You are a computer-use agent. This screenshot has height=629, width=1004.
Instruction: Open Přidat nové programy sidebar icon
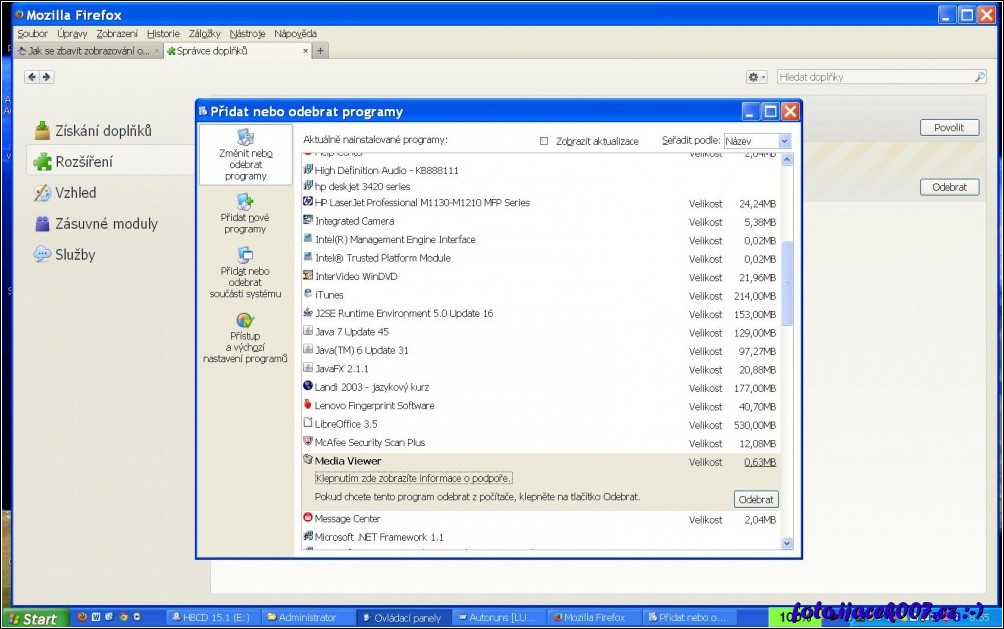[245, 201]
